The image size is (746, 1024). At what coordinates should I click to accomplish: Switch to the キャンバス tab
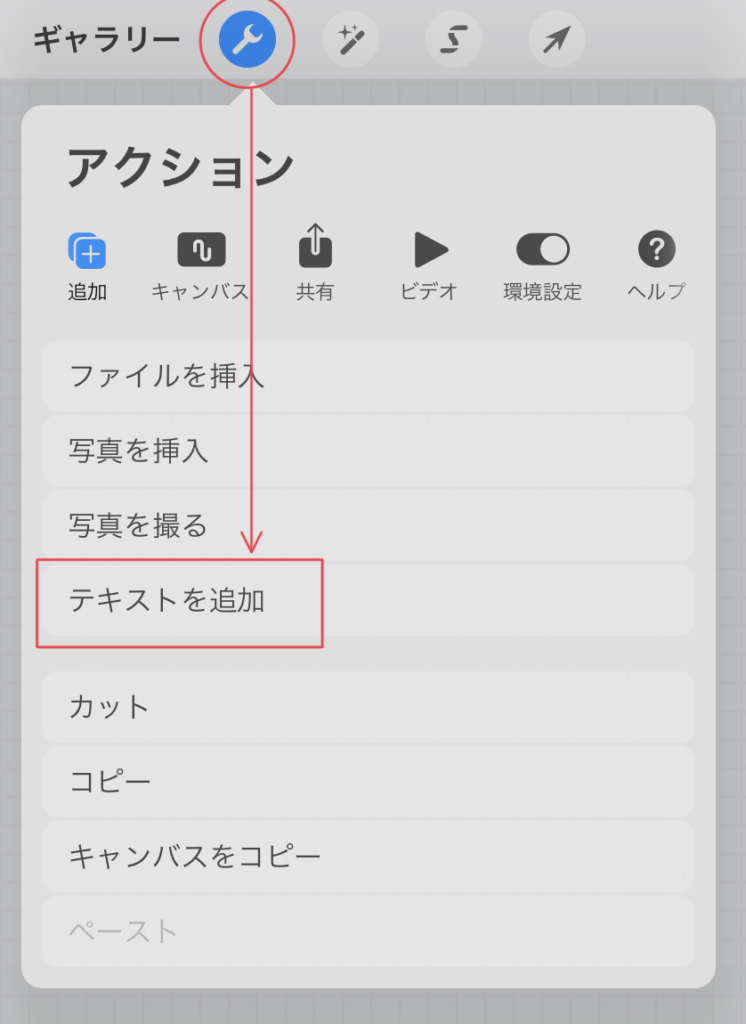point(201,266)
